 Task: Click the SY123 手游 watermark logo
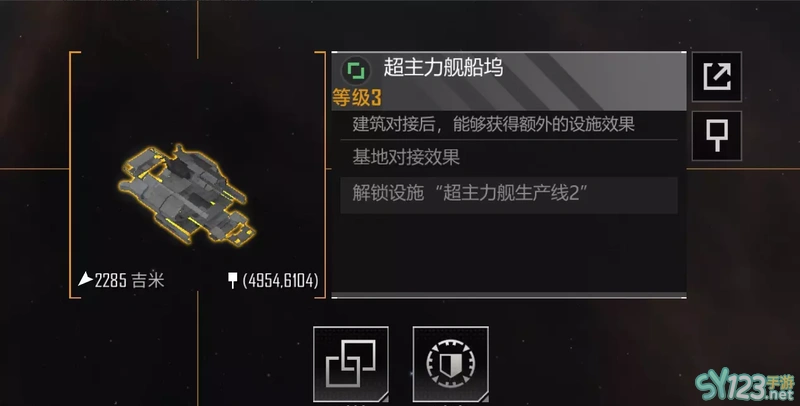coord(745,386)
